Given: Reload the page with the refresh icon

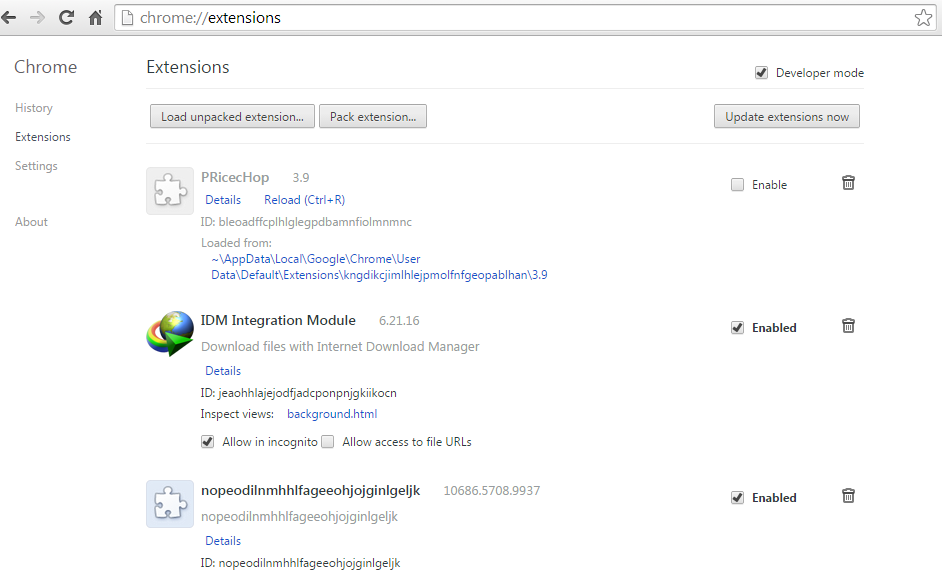Looking at the screenshot, I should click(x=66, y=17).
